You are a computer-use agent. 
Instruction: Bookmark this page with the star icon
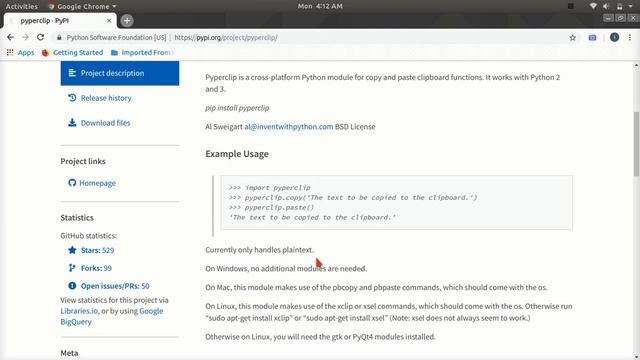click(572, 38)
